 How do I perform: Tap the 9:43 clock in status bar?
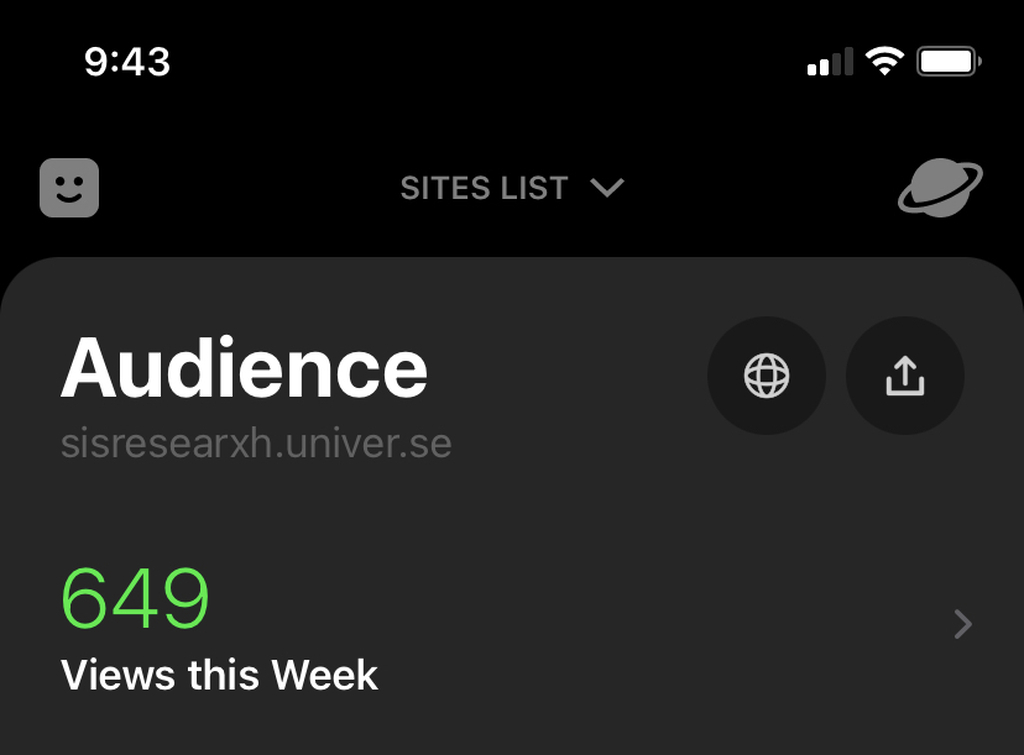(x=127, y=62)
